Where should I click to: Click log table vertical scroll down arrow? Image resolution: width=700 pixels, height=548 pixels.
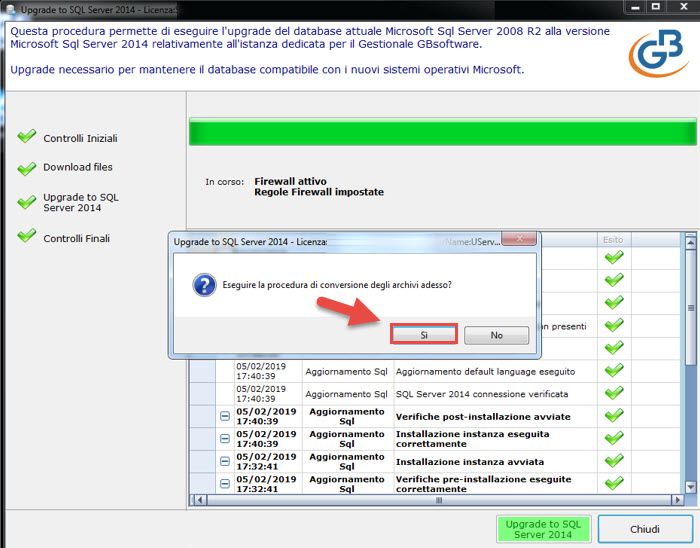click(690, 487)
